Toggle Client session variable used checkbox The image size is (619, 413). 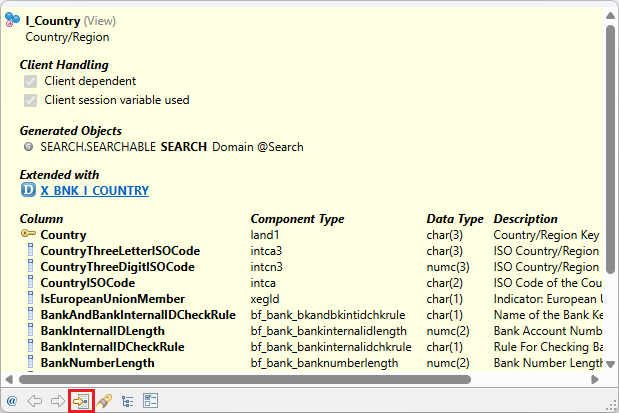30,100
